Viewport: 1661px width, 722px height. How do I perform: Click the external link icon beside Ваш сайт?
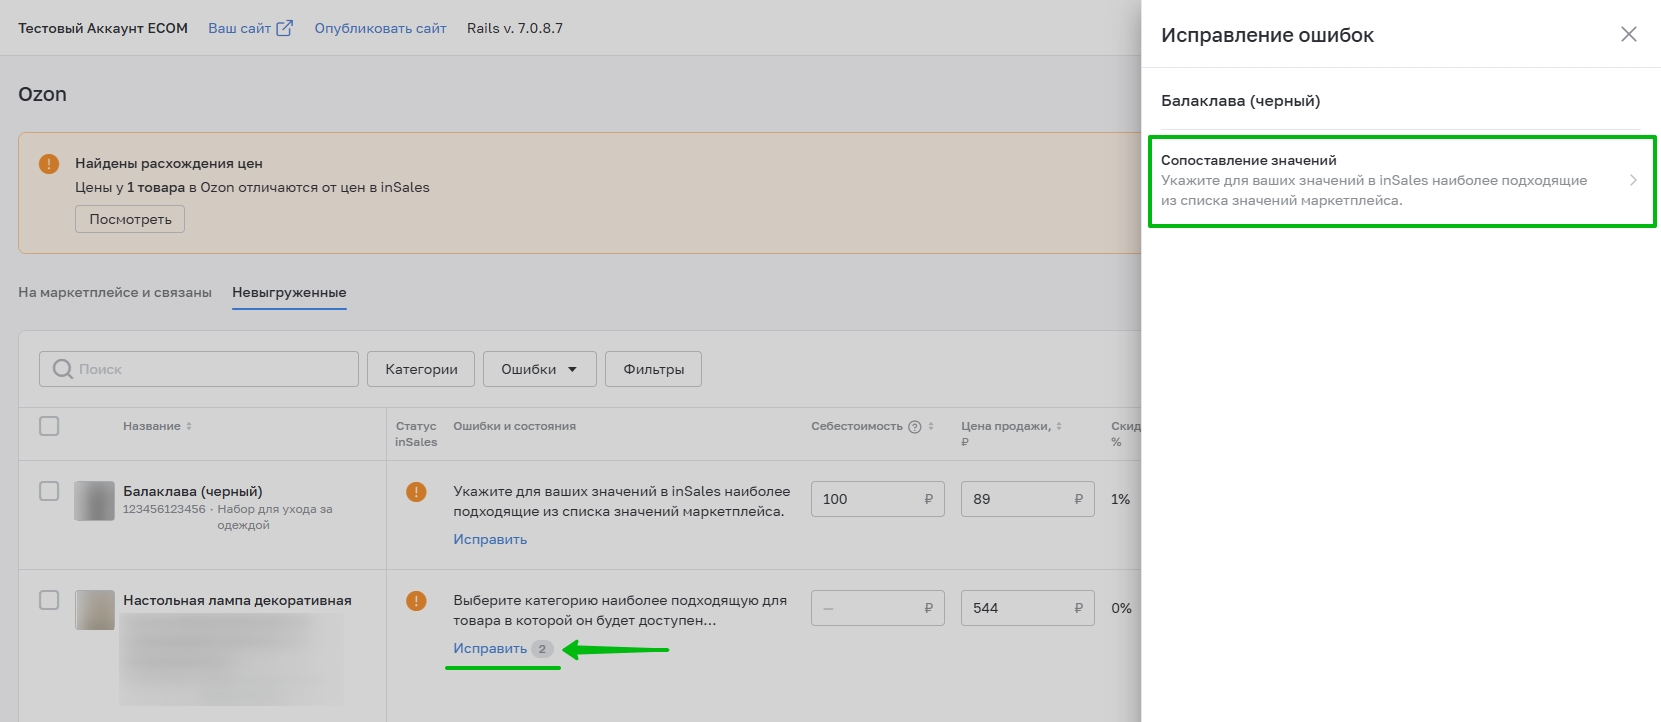click(284, 28)
